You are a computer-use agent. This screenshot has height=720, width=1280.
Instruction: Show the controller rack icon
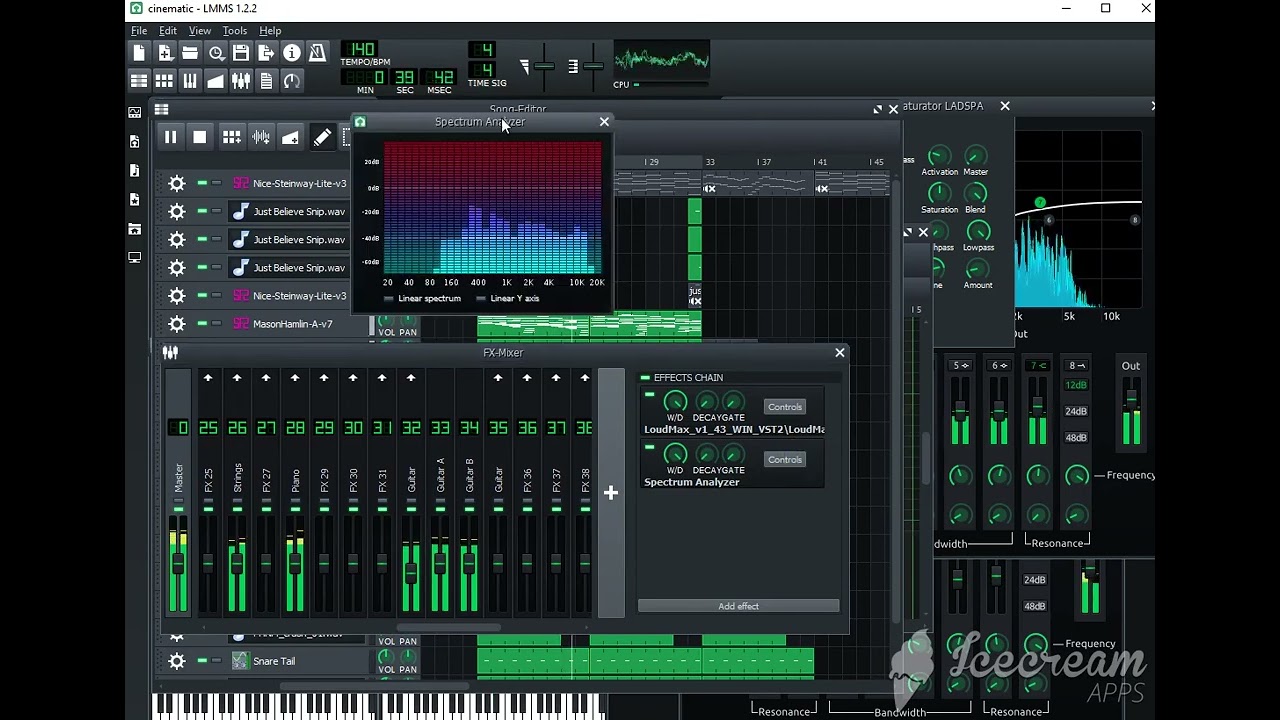[x=292, y=81]
